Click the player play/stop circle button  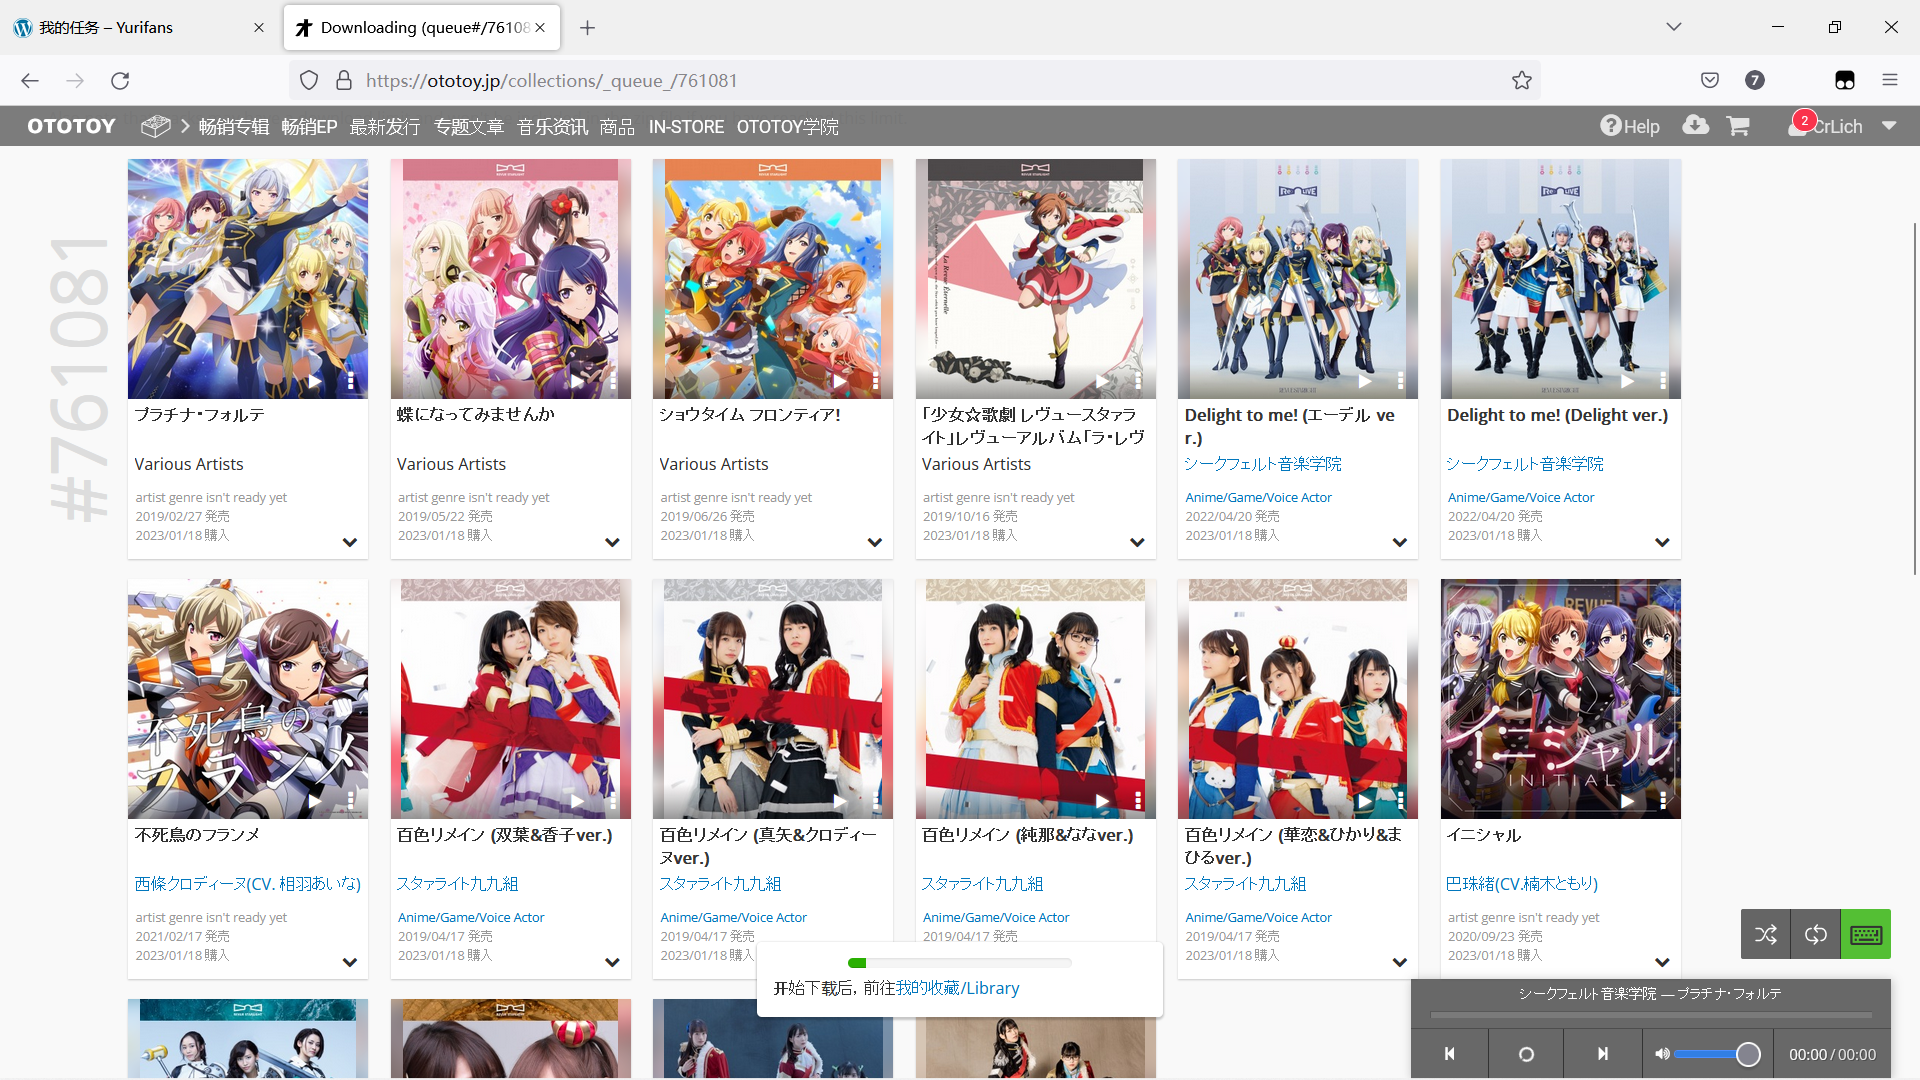pyautogui.click(x=1526, y=1054)
